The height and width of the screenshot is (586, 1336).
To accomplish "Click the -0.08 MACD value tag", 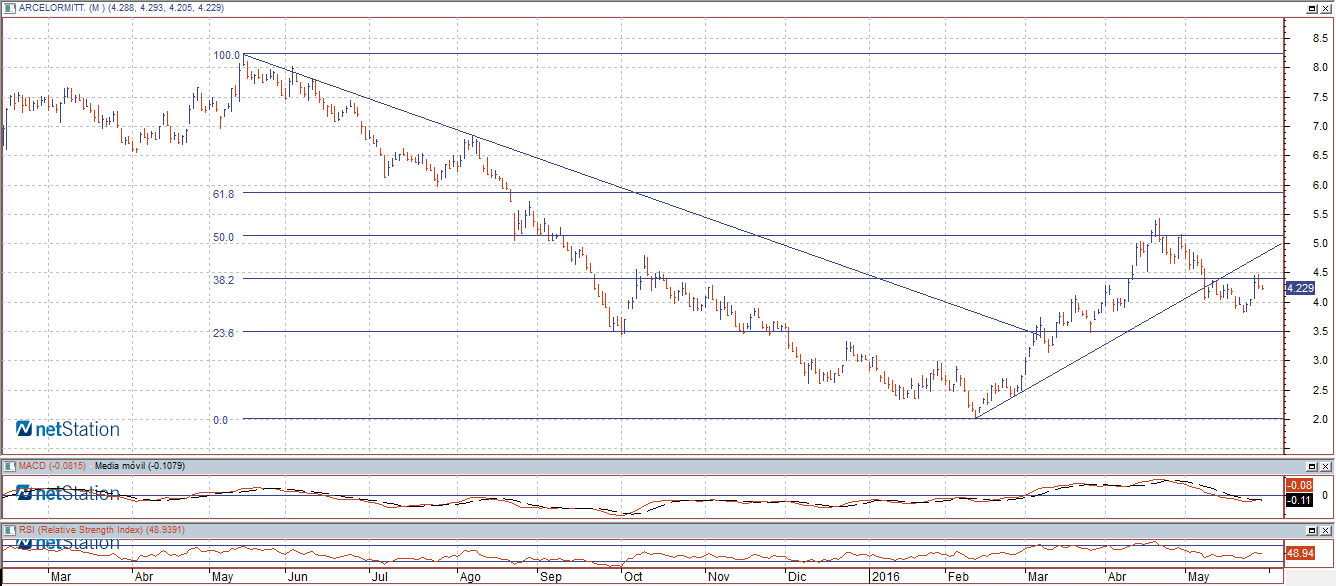I will (x=1297, y=485).
